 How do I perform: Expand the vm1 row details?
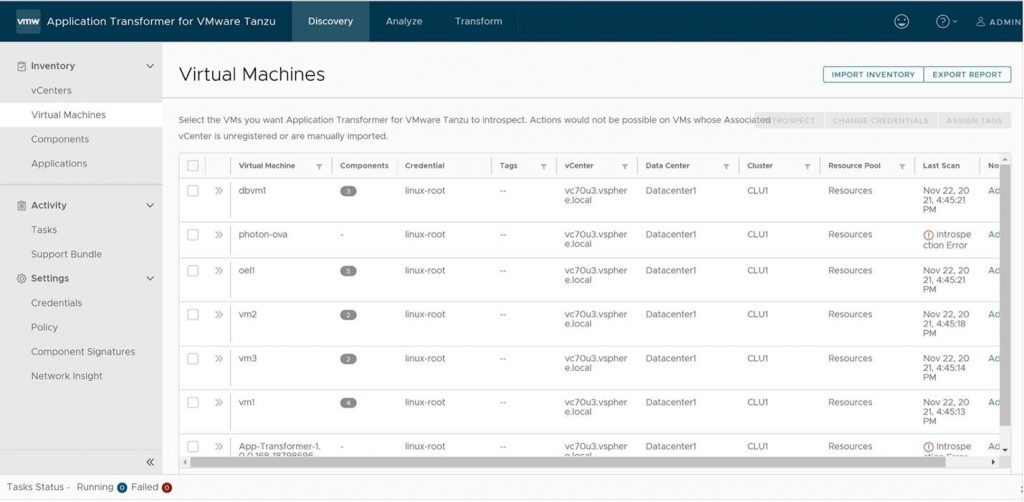[219, 402]
